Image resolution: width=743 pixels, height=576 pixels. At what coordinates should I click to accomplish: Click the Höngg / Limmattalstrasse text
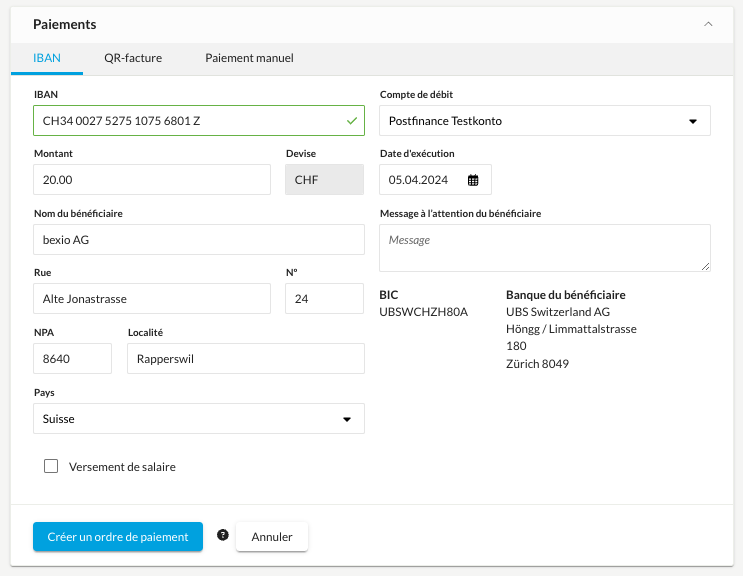pos(571,329)
